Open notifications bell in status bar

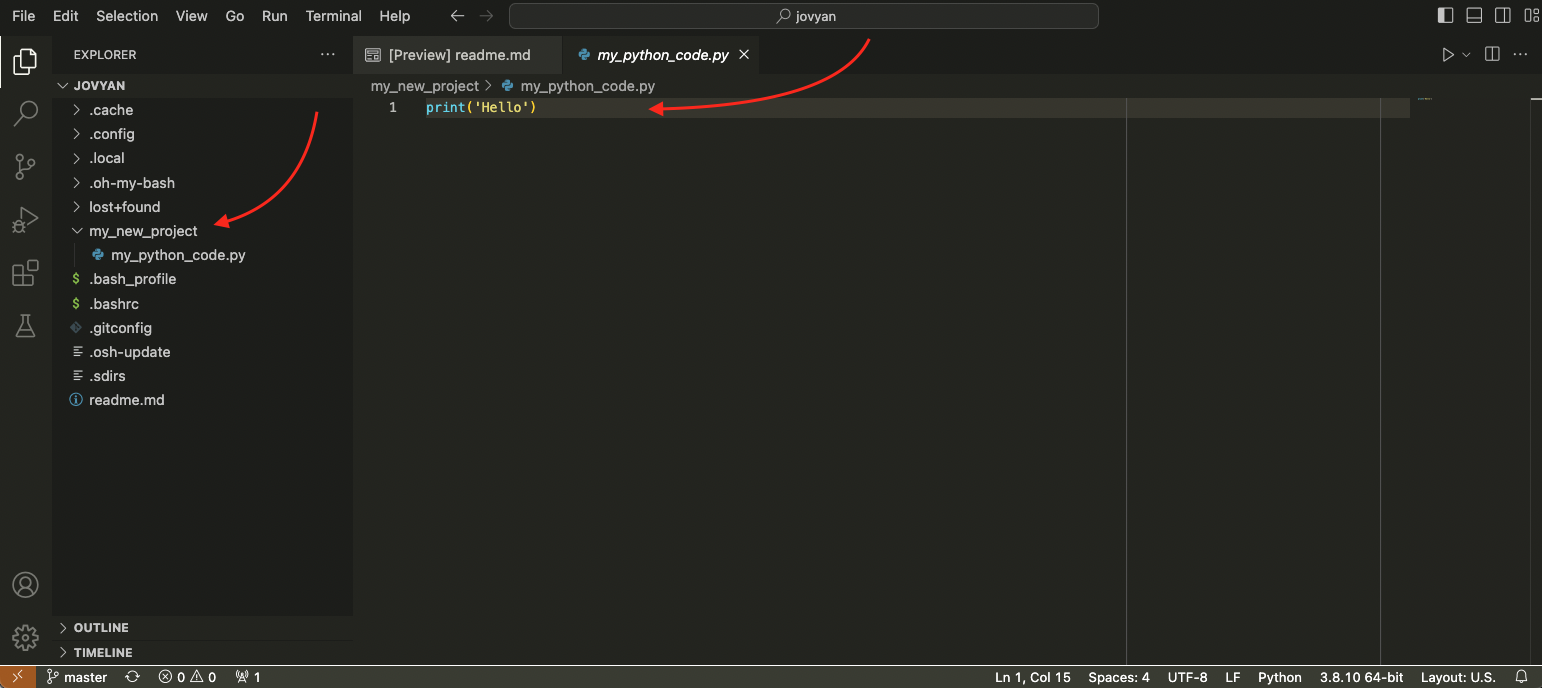[x=1521, y=677]
